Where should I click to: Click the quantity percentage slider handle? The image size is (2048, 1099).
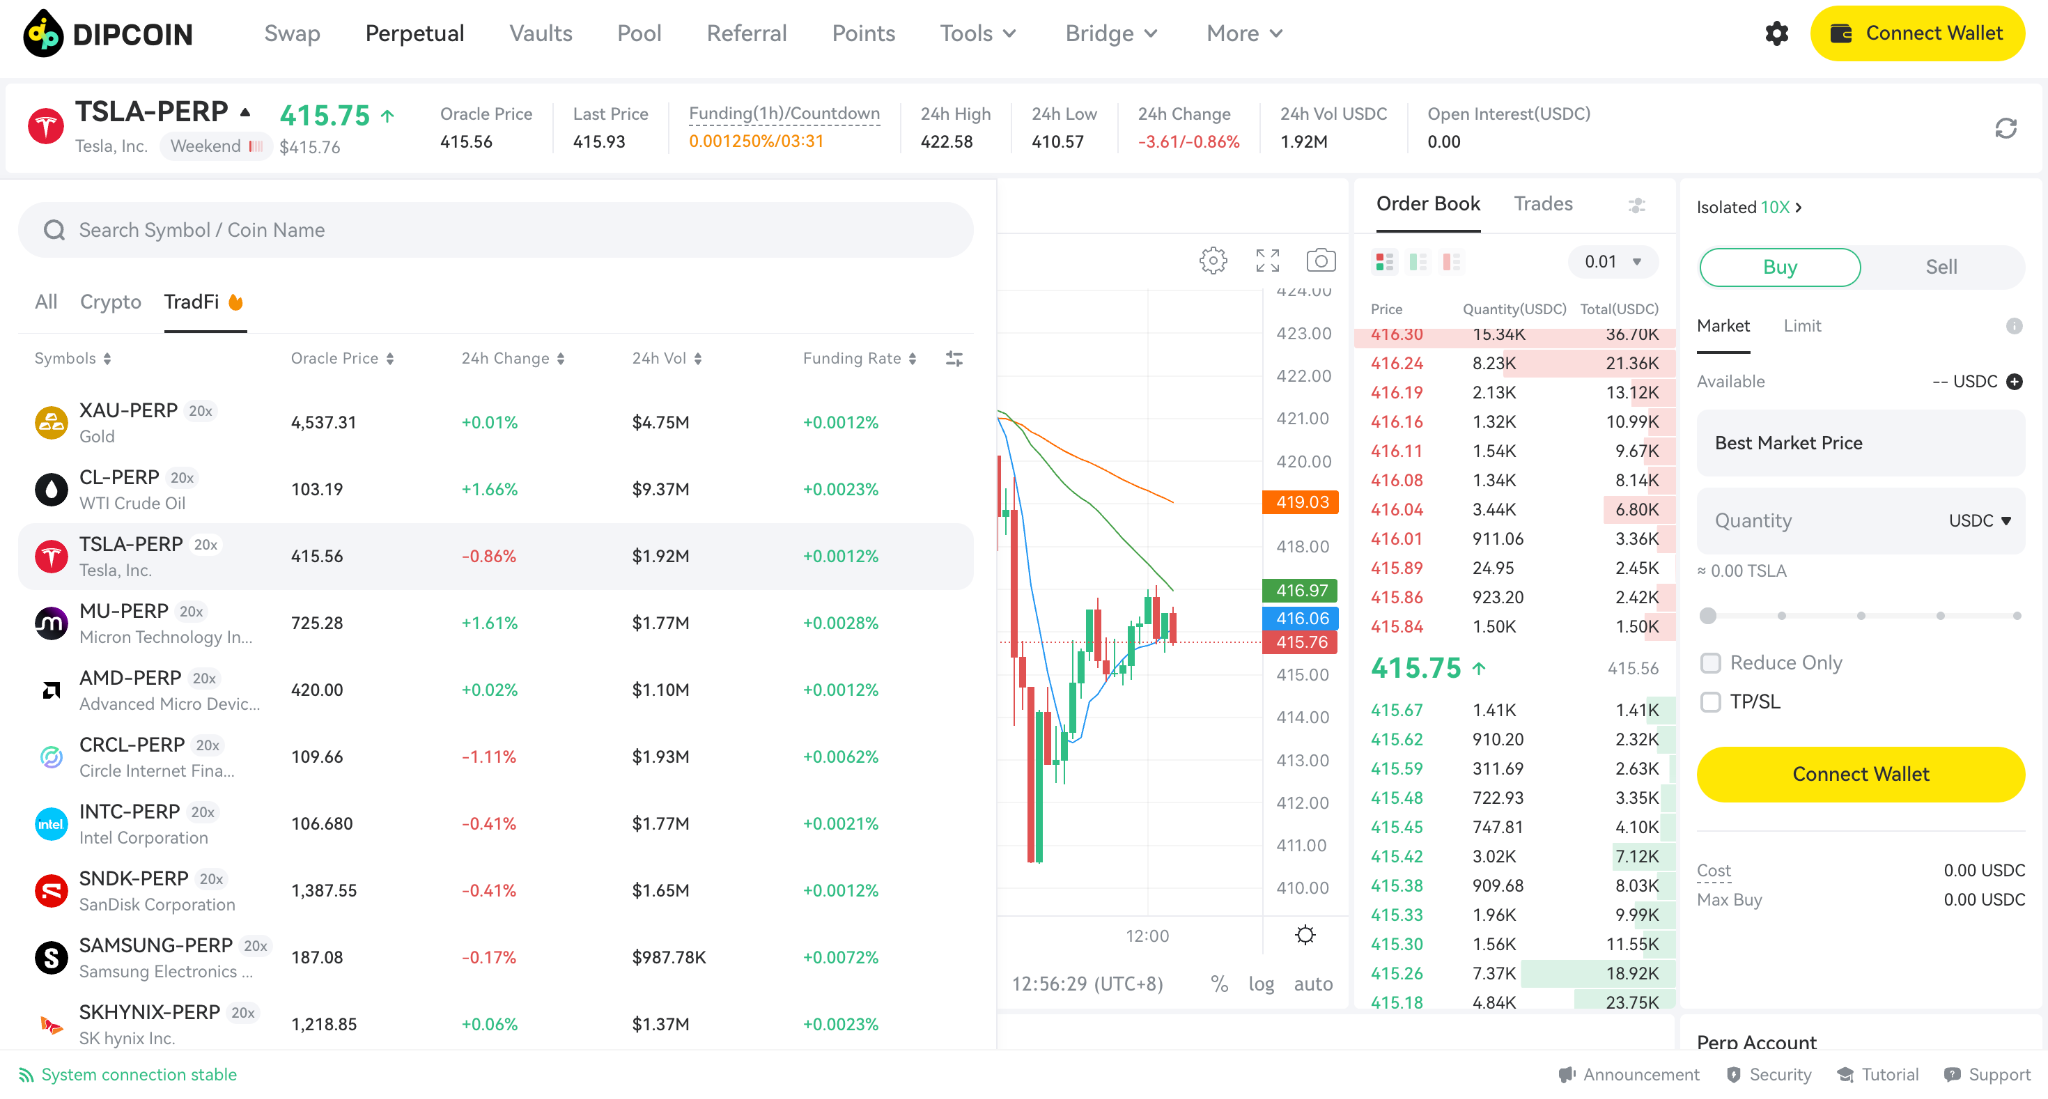click(x=1708, y=616)
